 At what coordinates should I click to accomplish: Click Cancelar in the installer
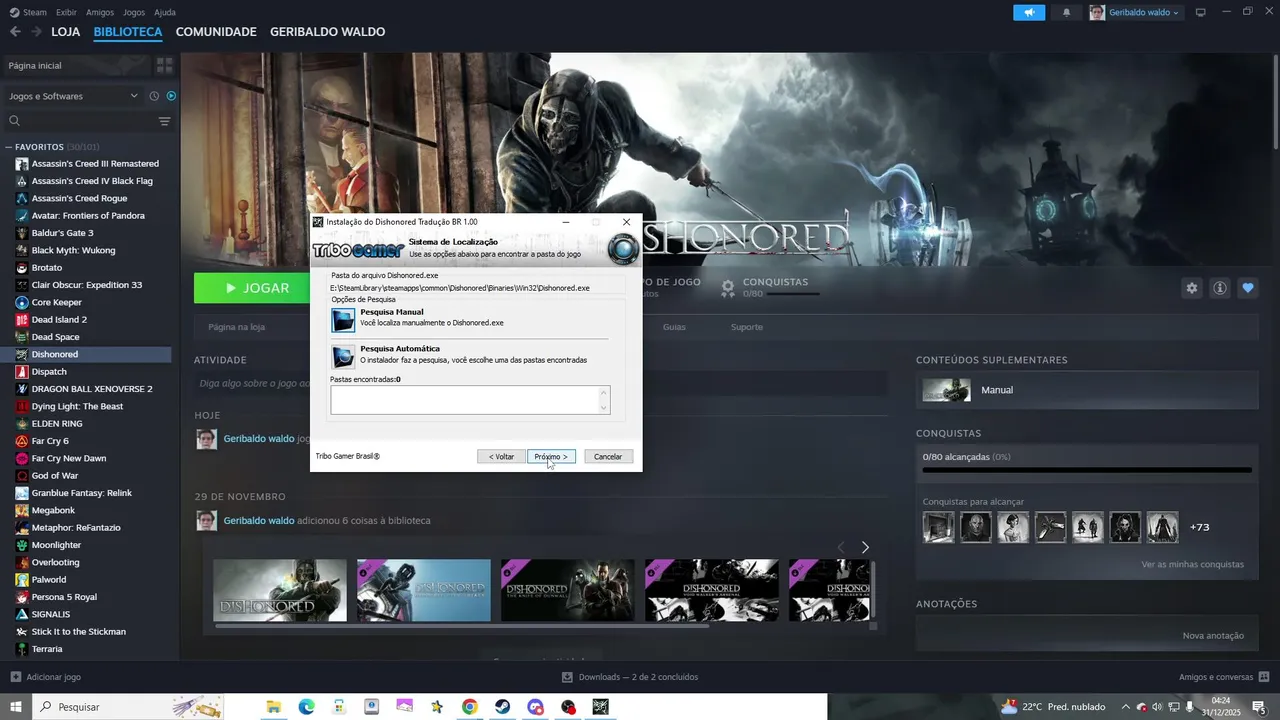[x=608, y=457]
